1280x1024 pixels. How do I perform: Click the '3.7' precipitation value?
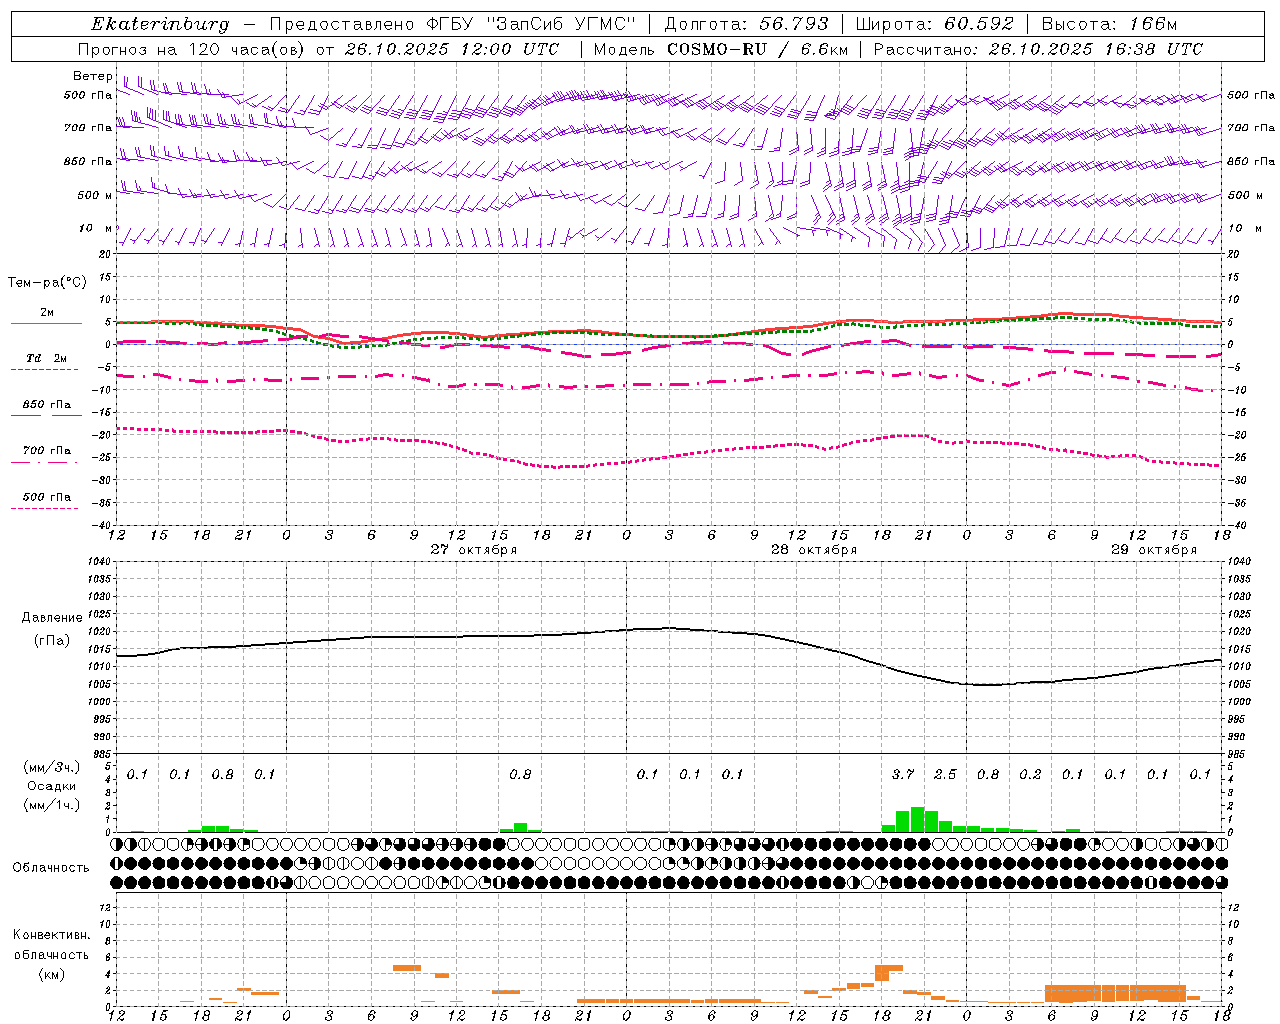pos(903,774)
